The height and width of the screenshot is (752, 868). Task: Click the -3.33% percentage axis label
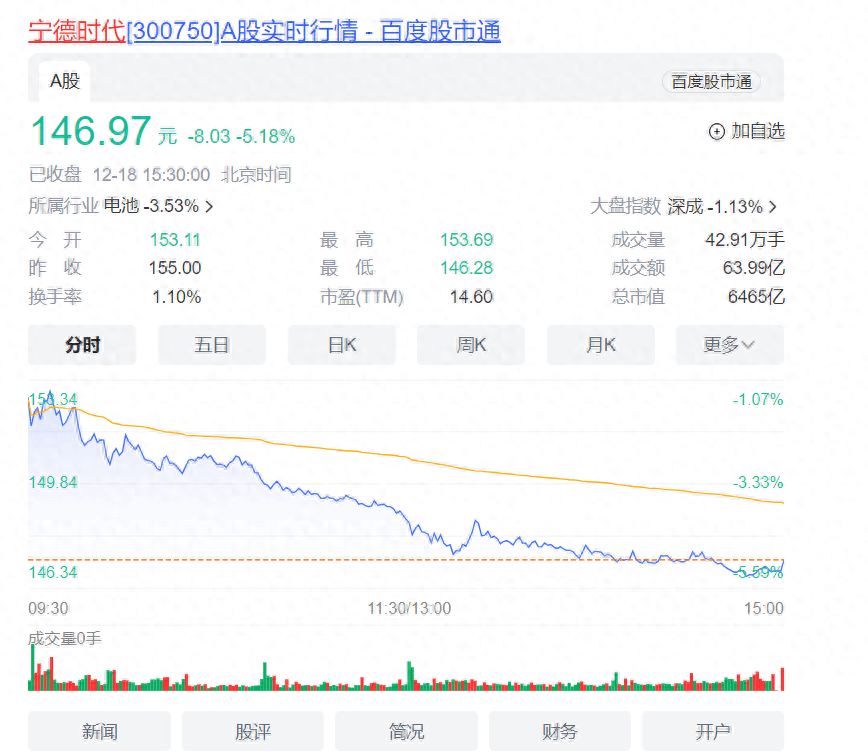(758, 482)
